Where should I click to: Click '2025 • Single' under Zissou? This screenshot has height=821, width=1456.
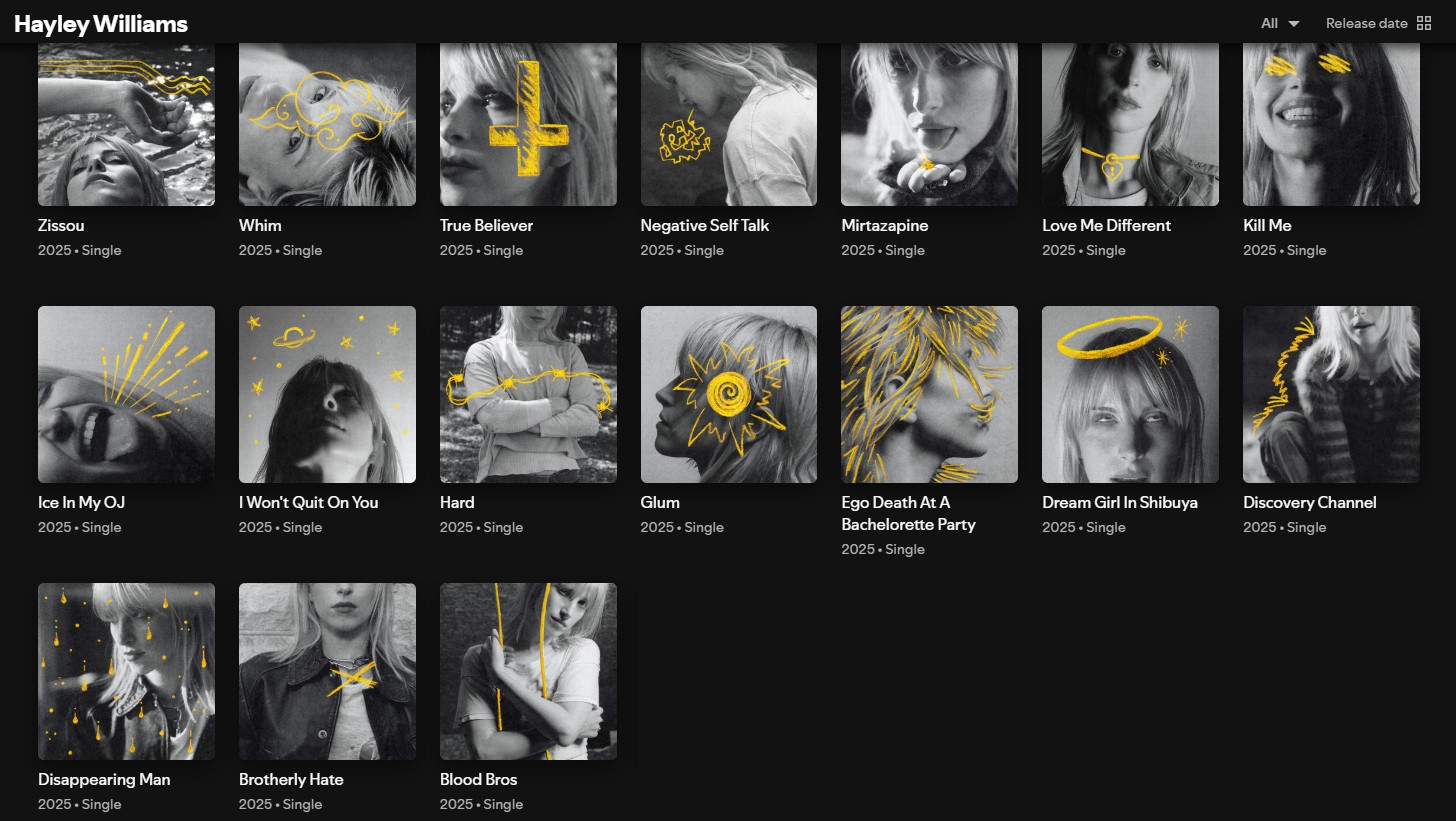click(x=80, y=250)
